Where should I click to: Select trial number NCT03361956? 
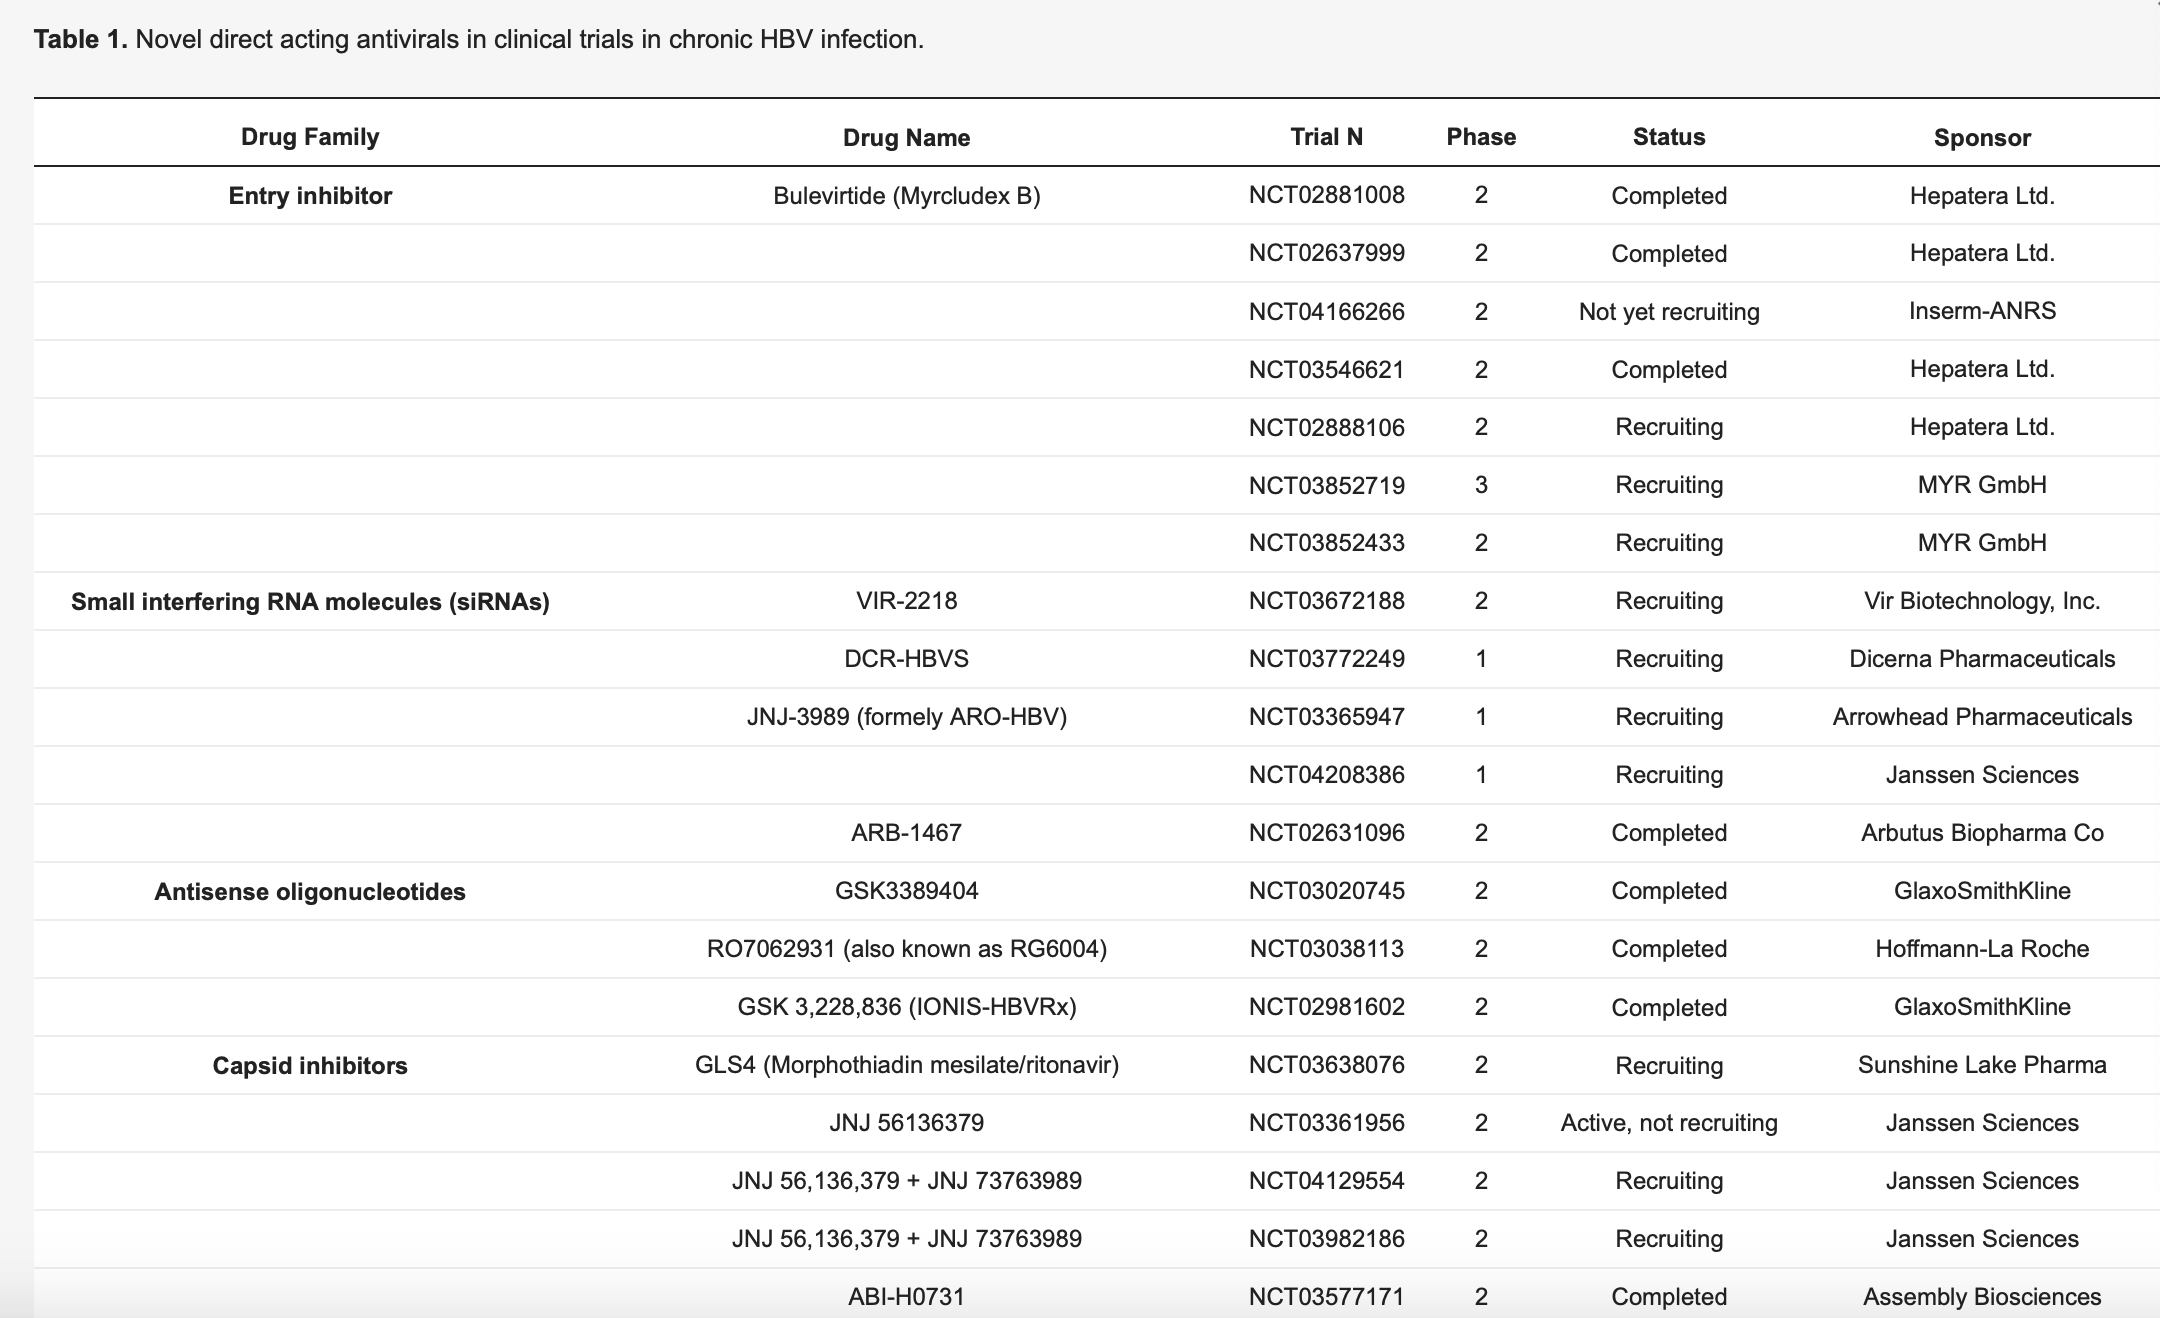(x=1327, y=1123)
